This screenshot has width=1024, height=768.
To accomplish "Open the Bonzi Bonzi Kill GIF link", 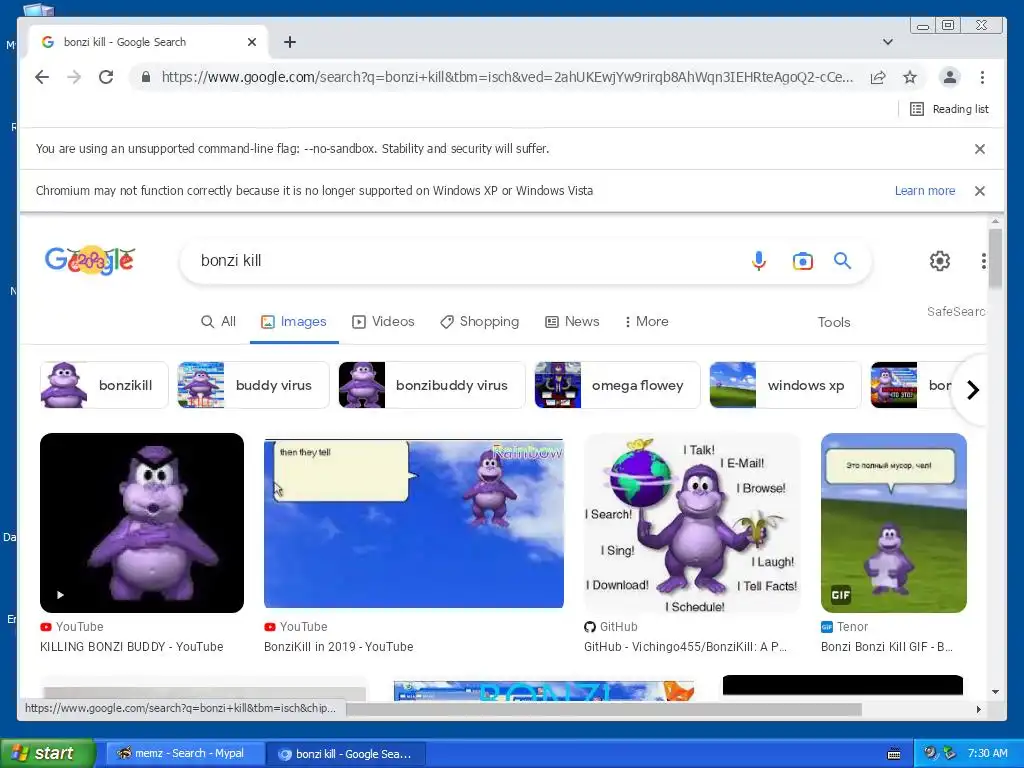I will (886, 647).
